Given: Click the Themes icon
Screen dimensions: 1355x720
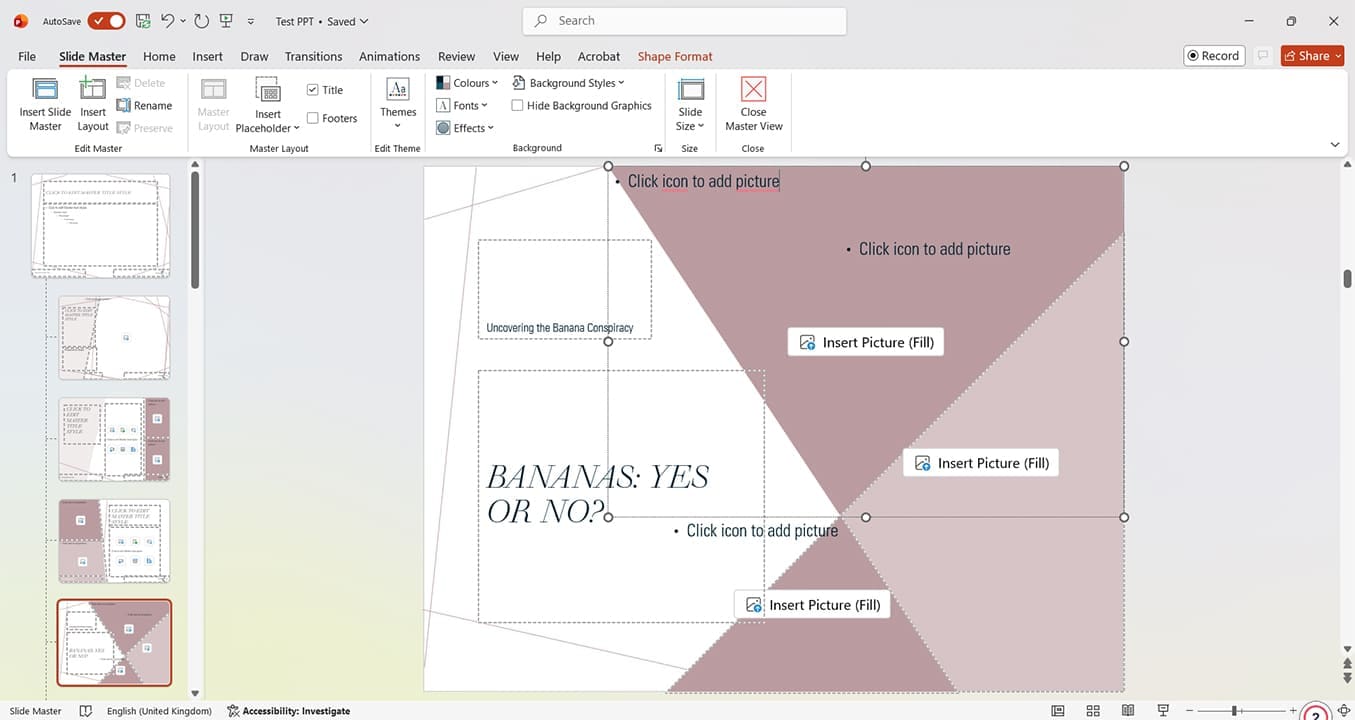Looking at the screenshot, I should click(x=398, y=90).
